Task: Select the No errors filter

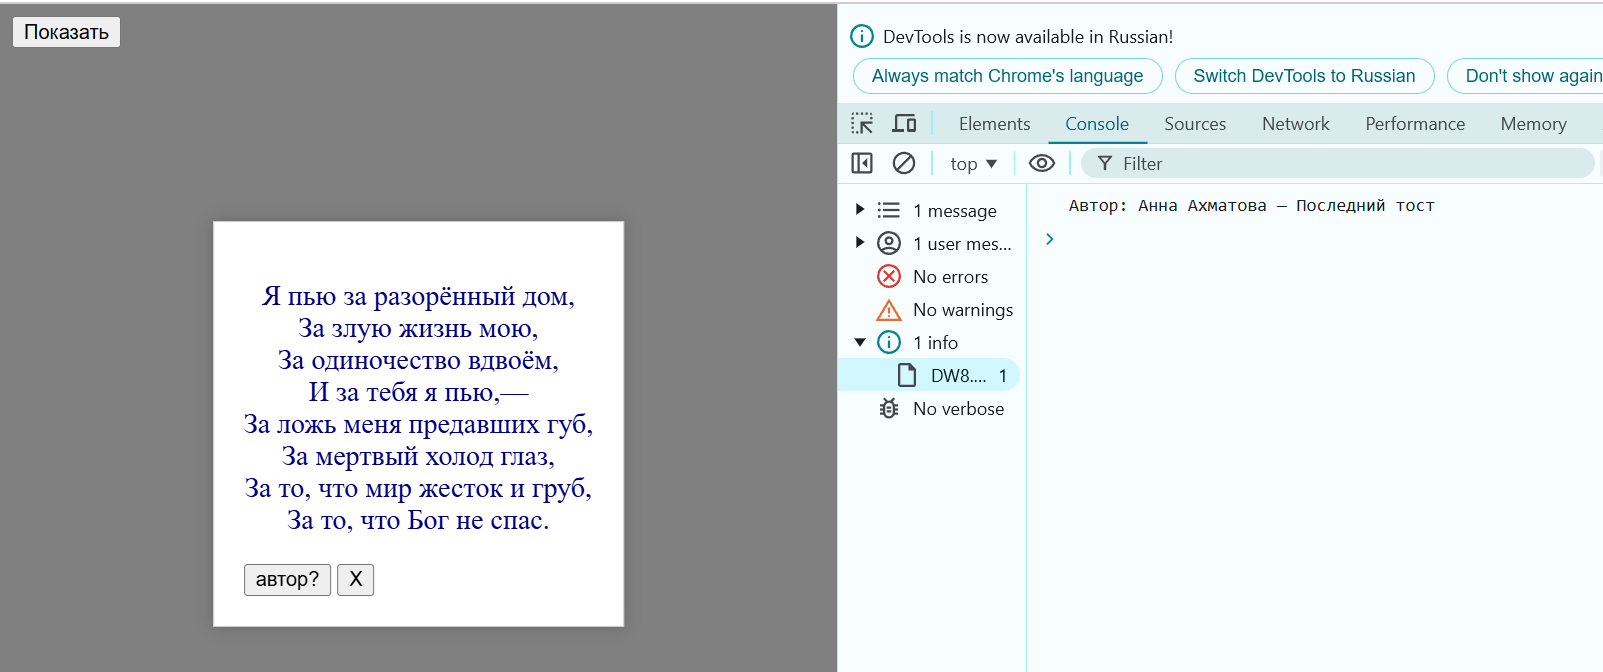Action: (949, 277)
